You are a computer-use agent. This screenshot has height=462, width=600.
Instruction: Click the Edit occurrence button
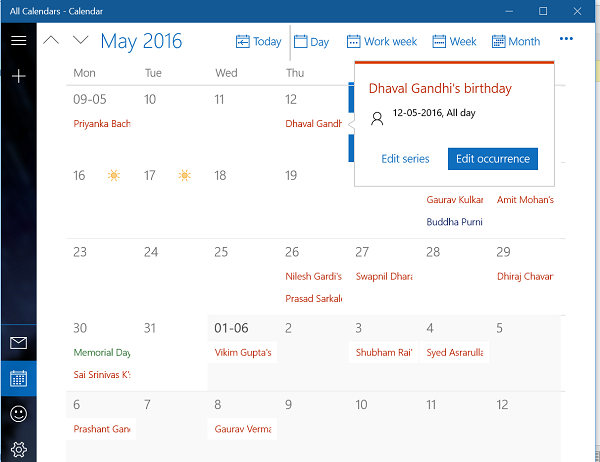pos(493,159)
